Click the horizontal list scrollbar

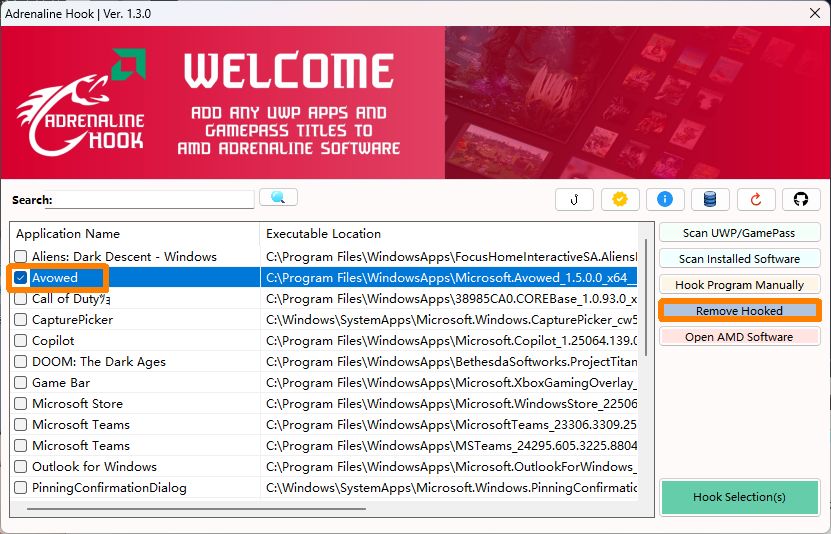point(196,509)
